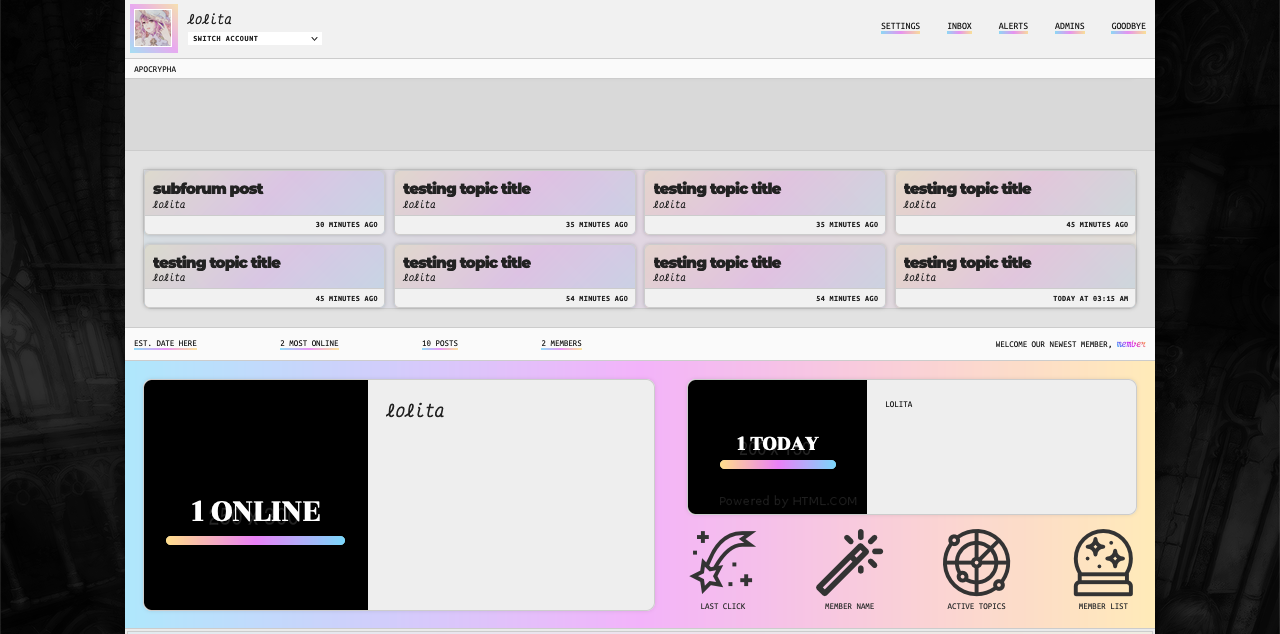Open LOLITA in the online today list
1280x634 pixels.
(x=898, y=404)
